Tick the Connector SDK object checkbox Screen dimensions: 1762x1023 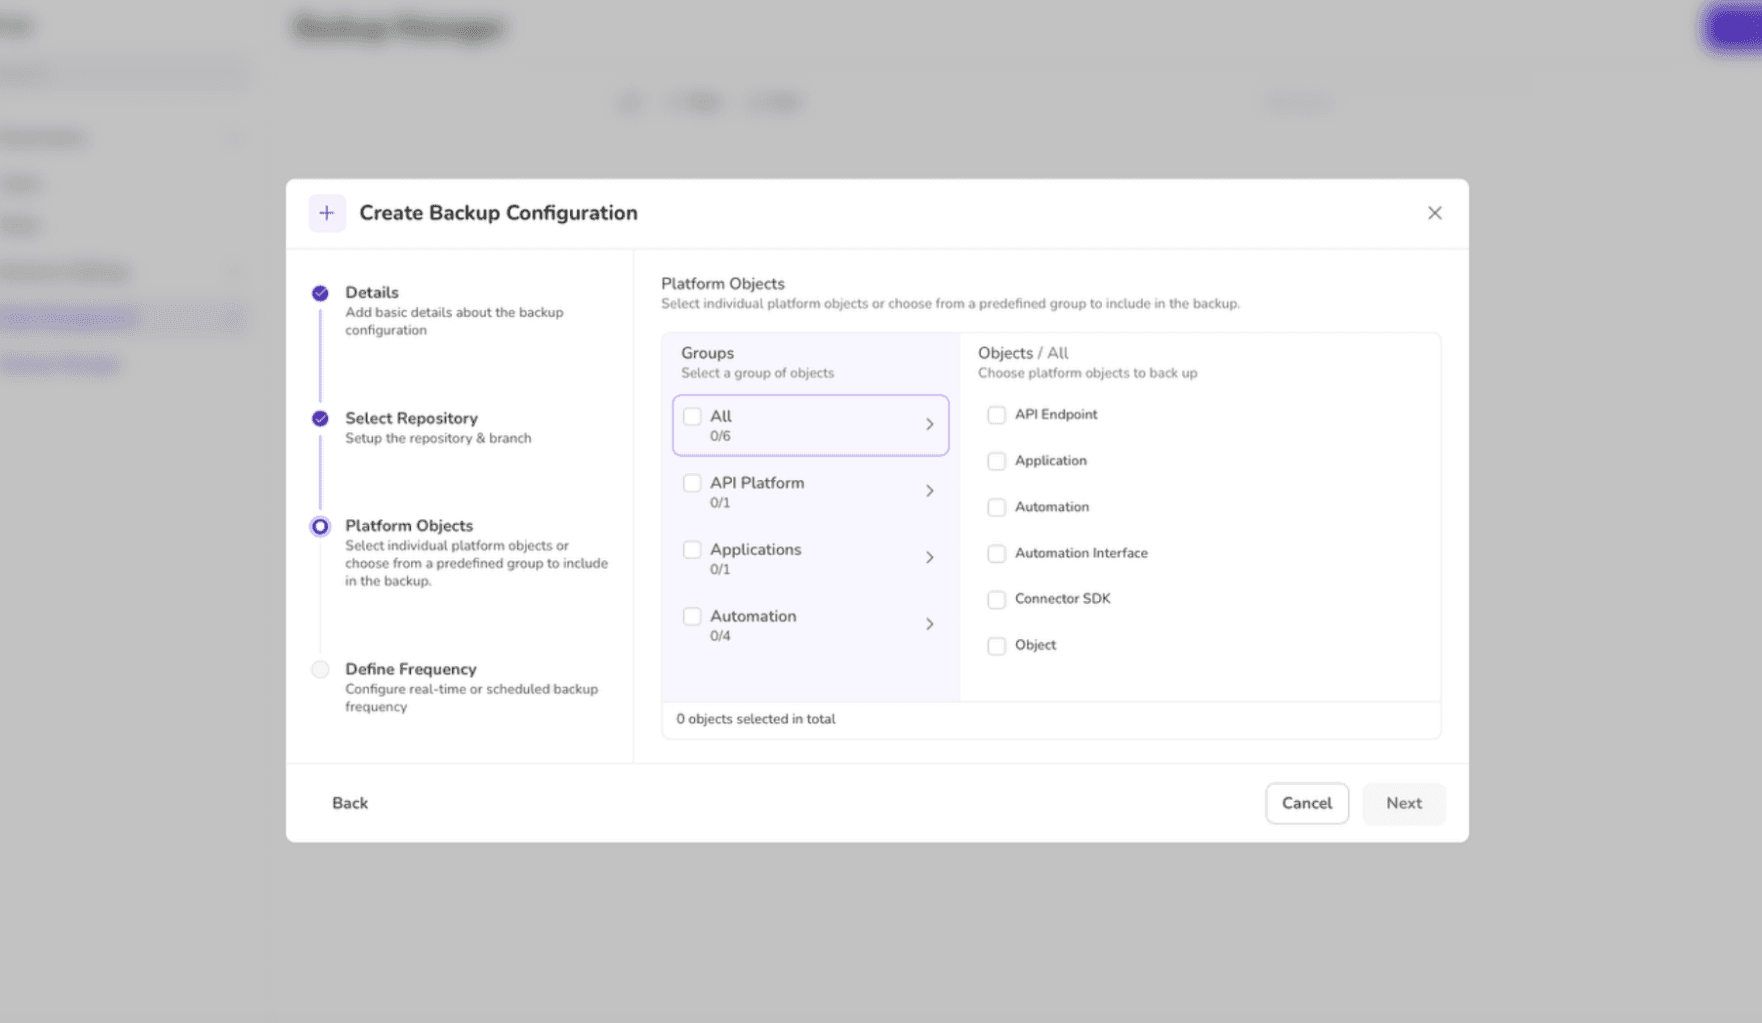(x=996, y=600)
